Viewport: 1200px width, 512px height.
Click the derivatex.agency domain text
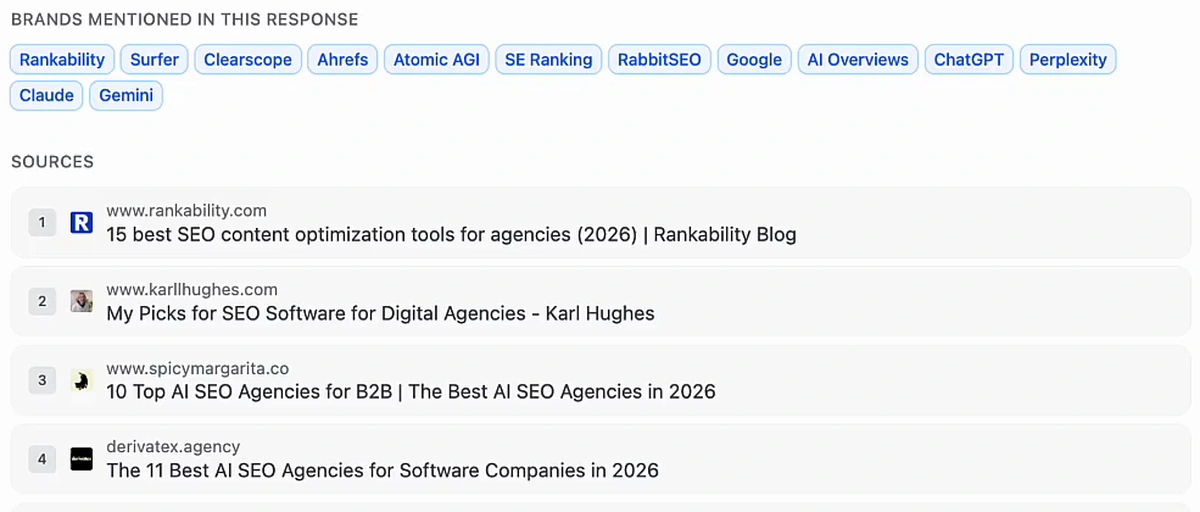point(173,446)
